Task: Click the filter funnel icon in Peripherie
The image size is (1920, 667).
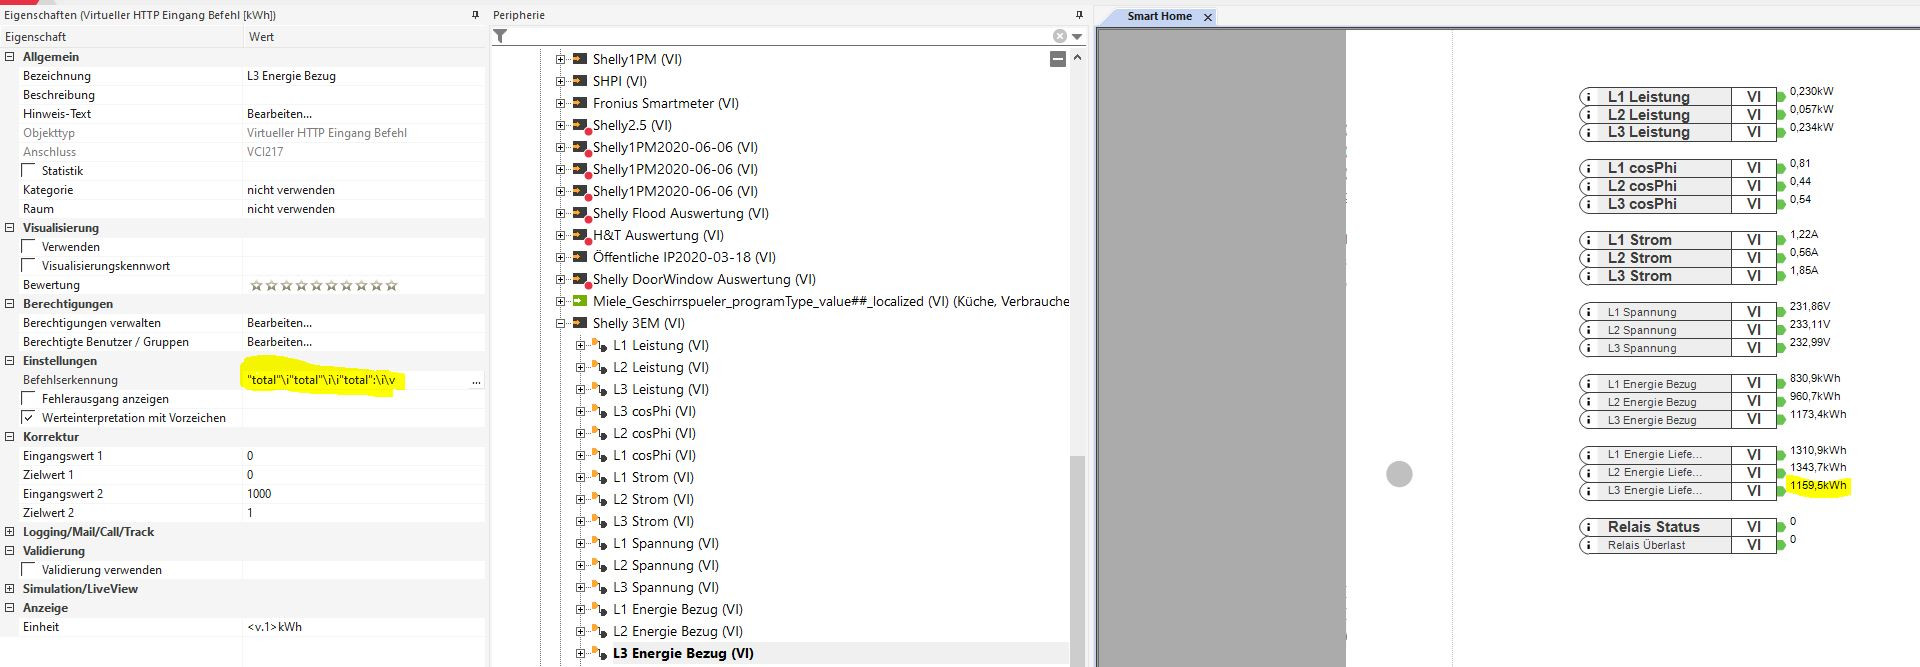Action: click(500, 36)
